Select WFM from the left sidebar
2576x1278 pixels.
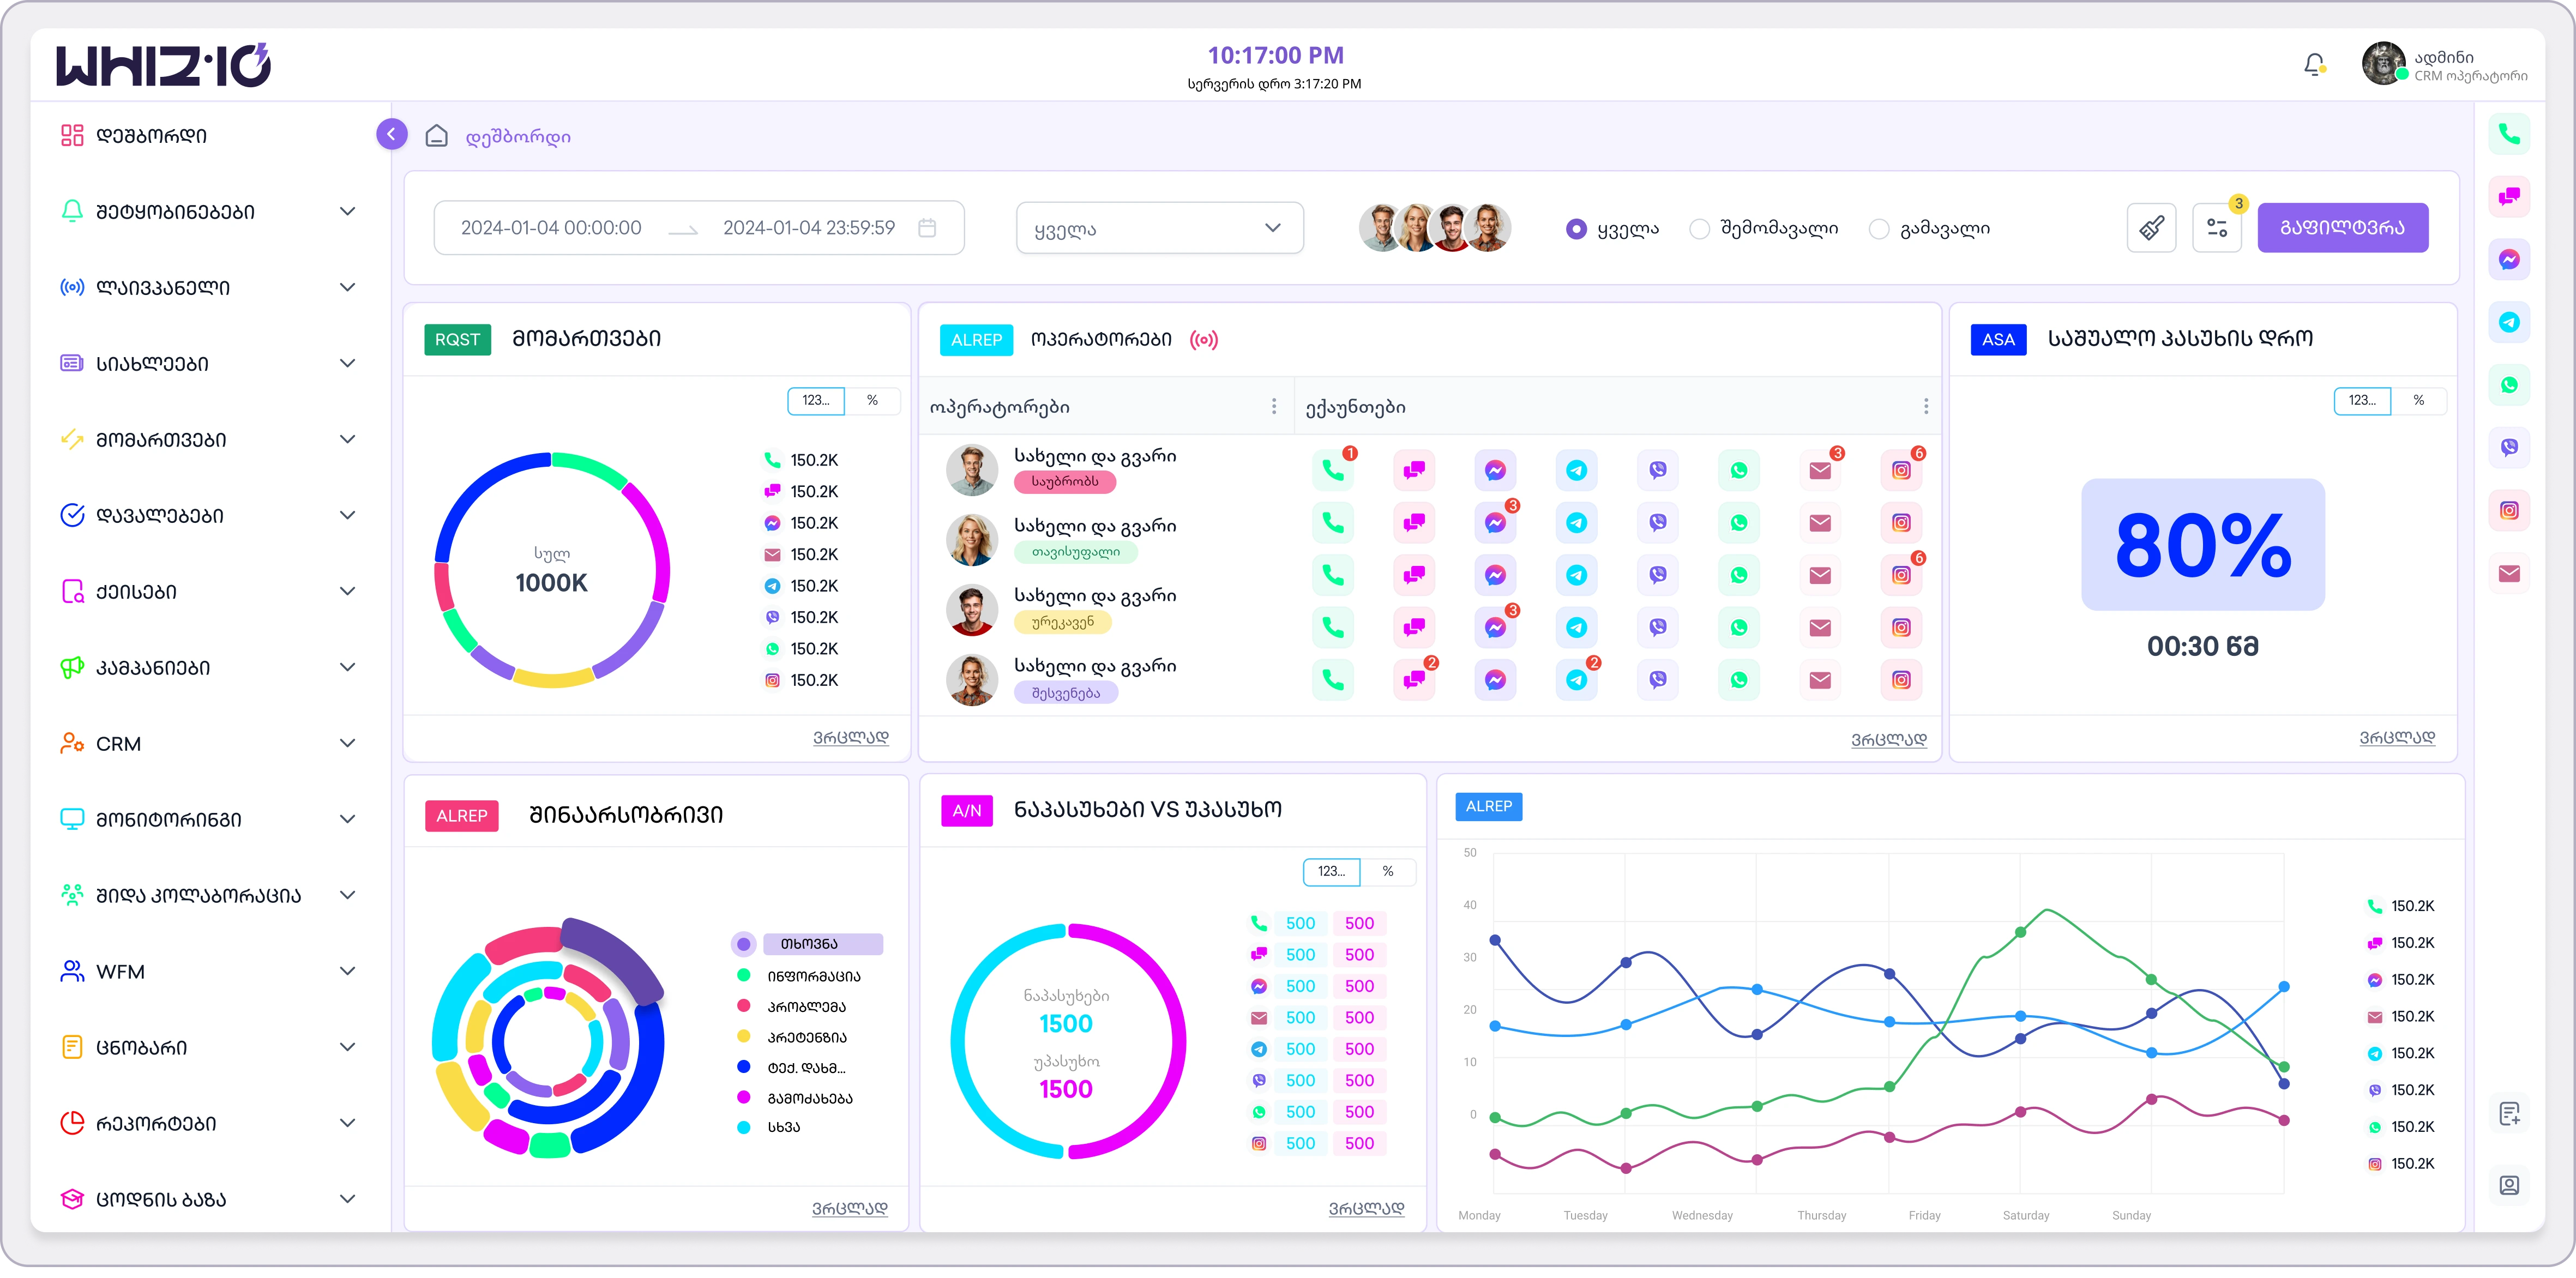coord(120,971)
